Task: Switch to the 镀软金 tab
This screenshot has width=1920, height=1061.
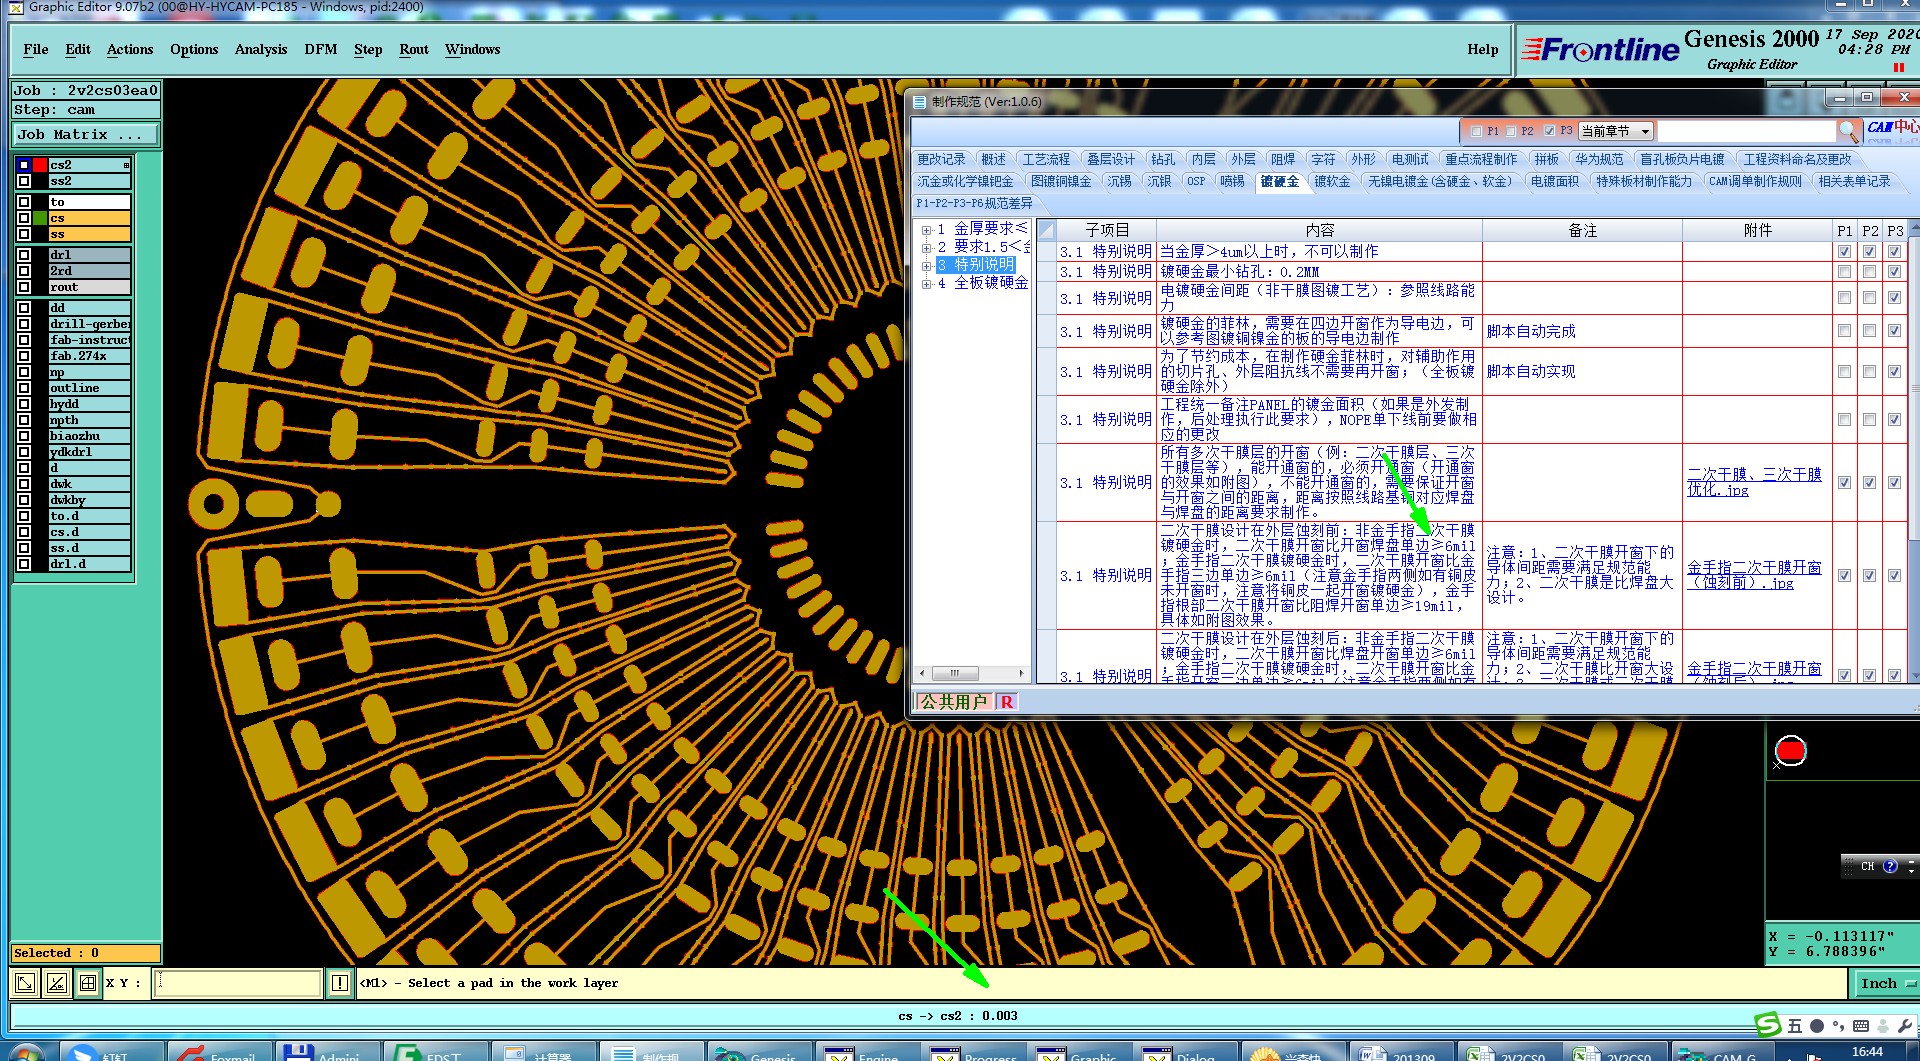Action: click(x=1332, y=181)
